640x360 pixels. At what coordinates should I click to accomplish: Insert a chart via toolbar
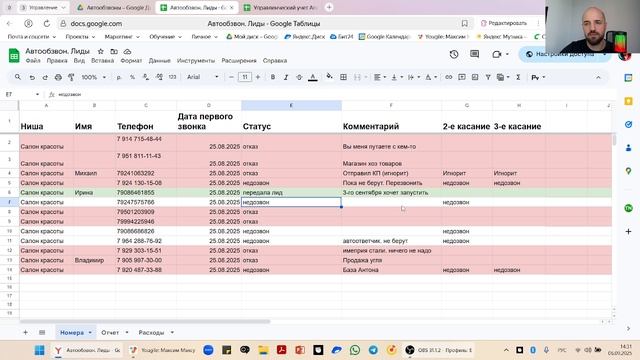(475, 77)
